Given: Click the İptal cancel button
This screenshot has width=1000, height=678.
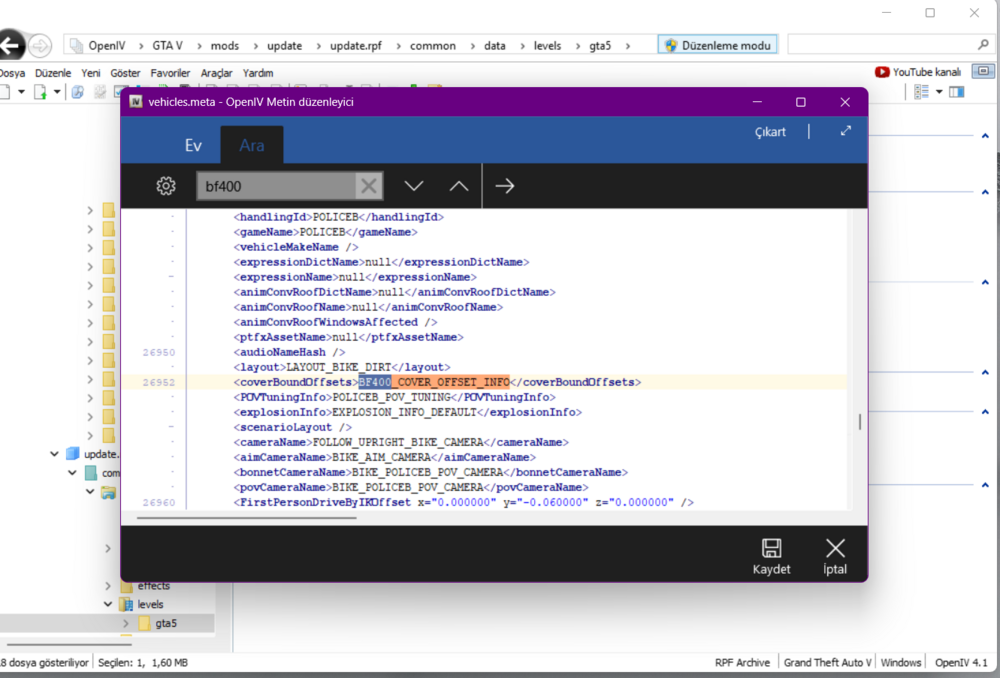Looking at the screenshot, I should [x=835, y=554].
